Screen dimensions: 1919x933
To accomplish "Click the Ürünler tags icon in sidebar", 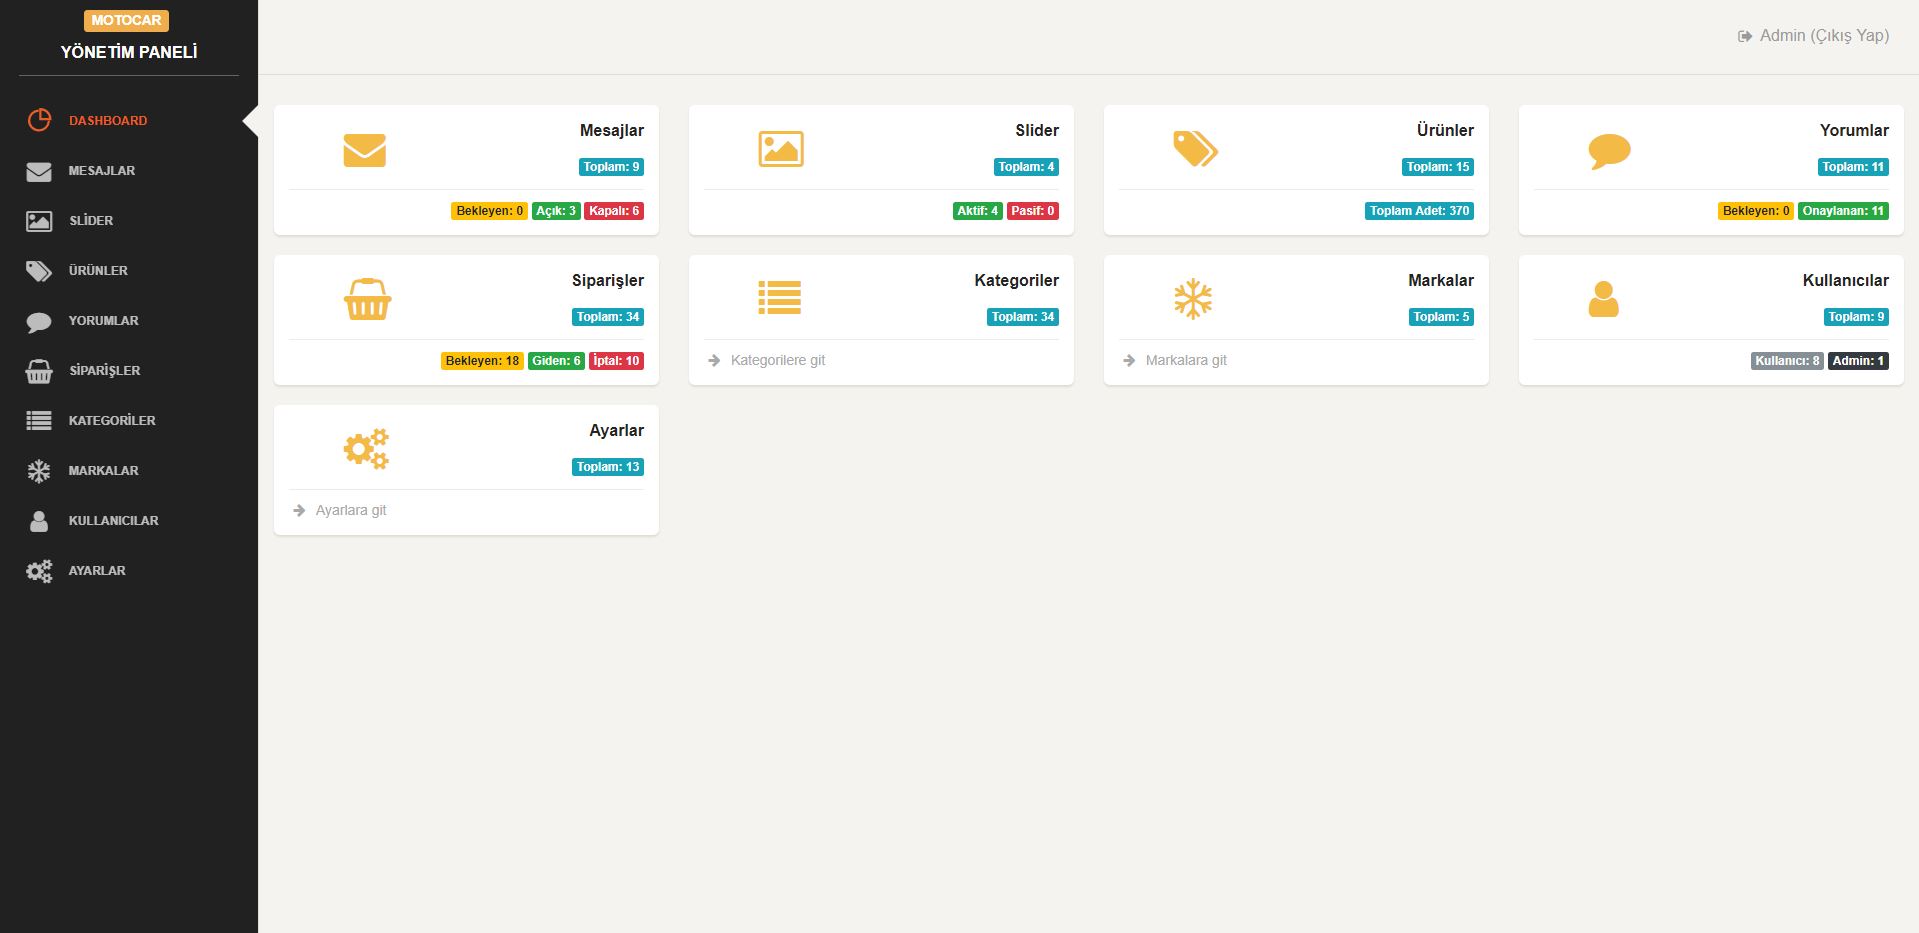I will pos(39,271).
